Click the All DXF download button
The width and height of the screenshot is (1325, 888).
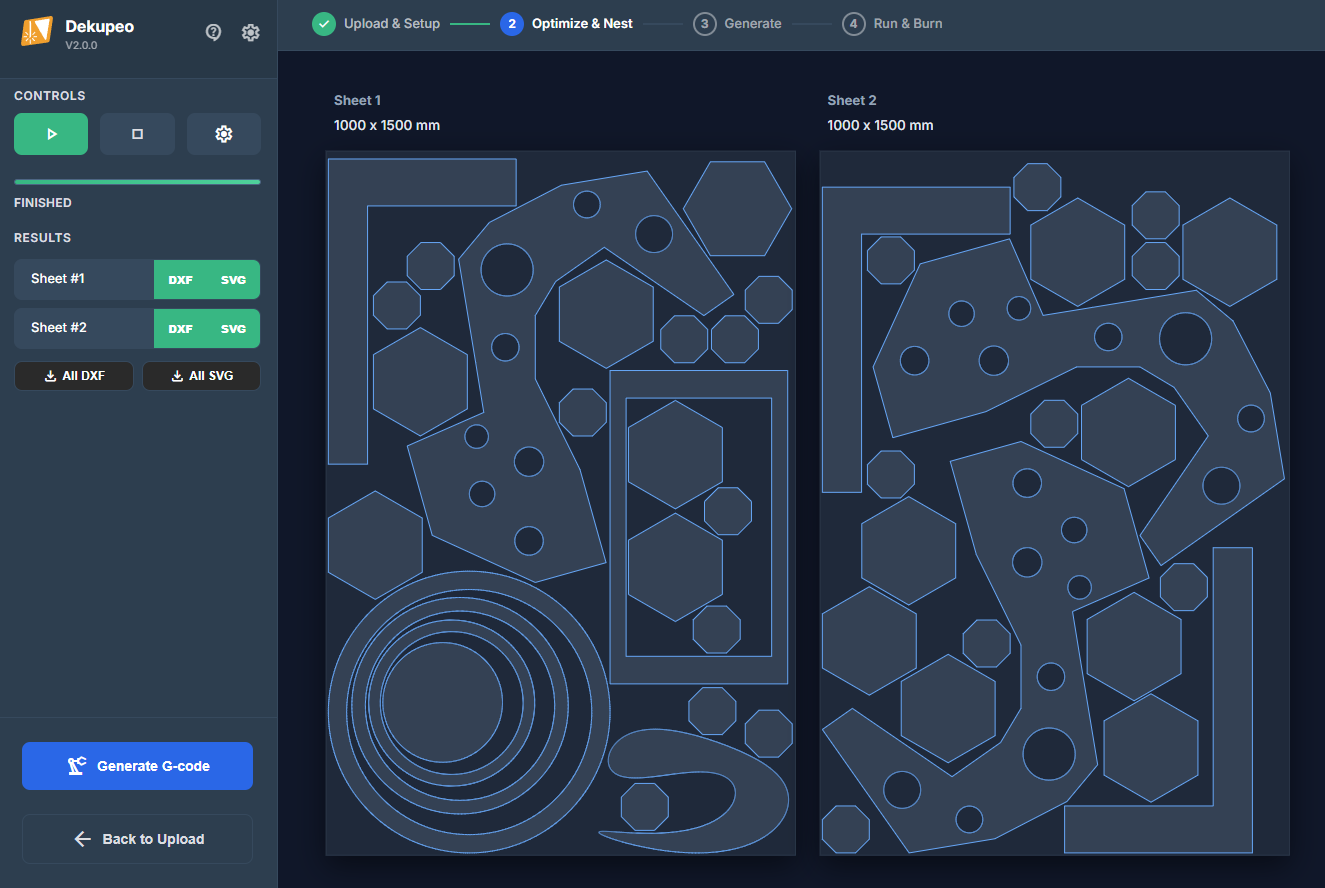(74, 376)
